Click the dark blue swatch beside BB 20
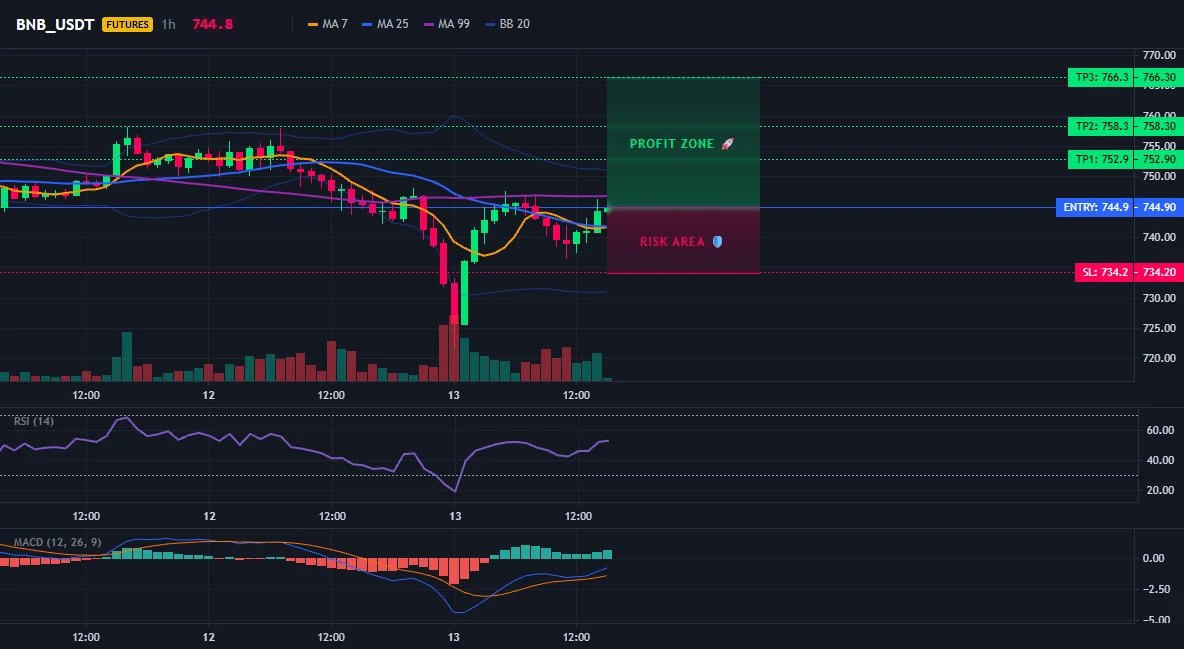Image resolution: width=1184 pixels, height=649 pixels. 490,24
